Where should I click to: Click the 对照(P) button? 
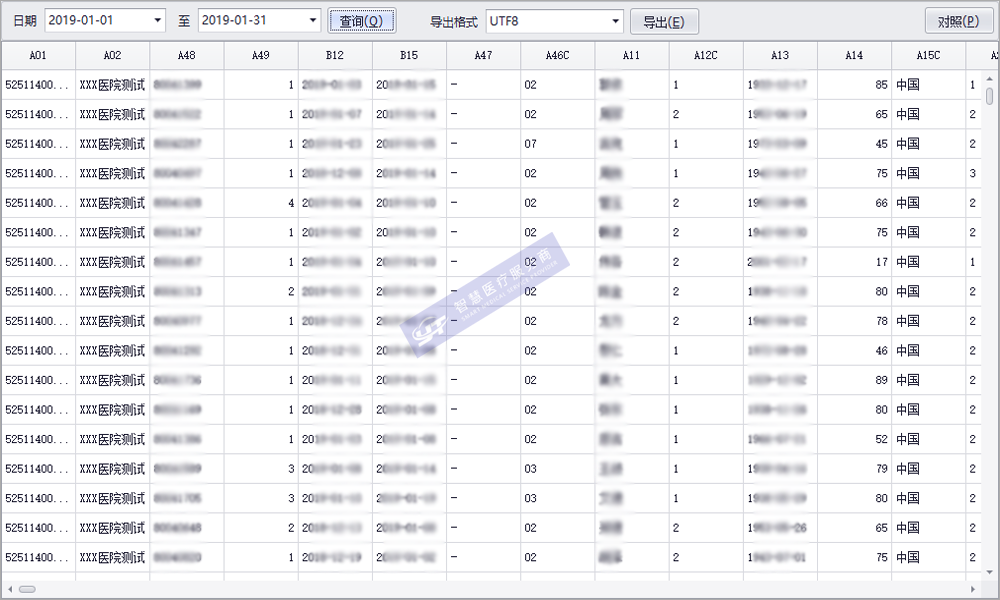[x=958, y=21]
